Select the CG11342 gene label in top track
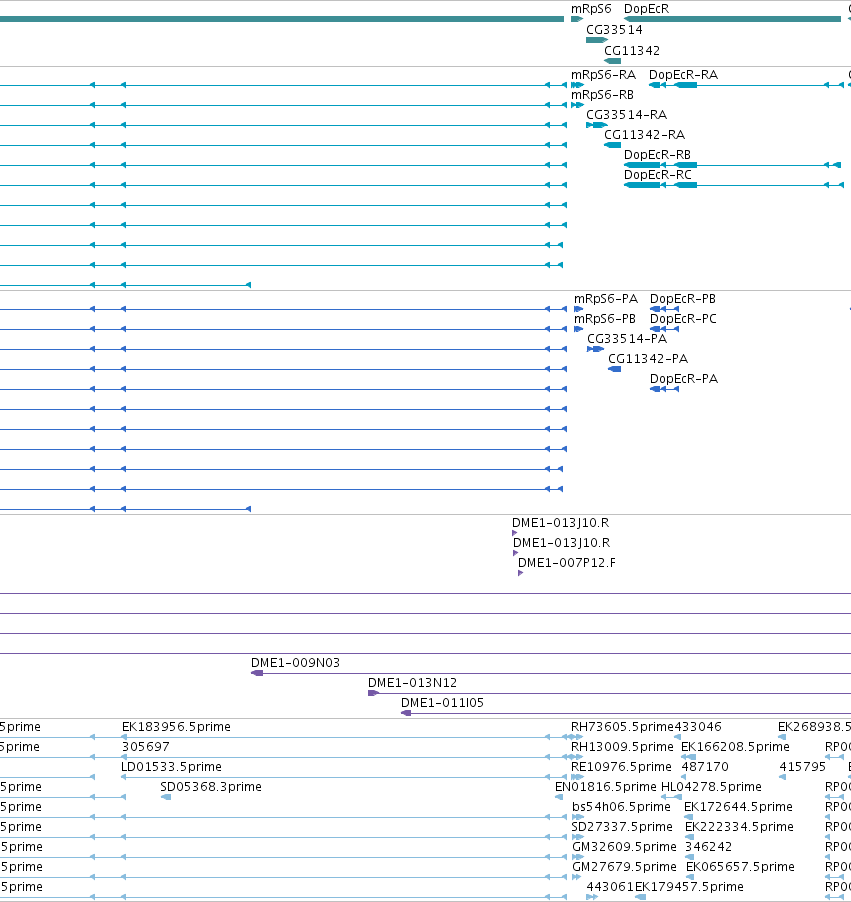The height and width of the screenshot is (902, 851). pos(632,51)
